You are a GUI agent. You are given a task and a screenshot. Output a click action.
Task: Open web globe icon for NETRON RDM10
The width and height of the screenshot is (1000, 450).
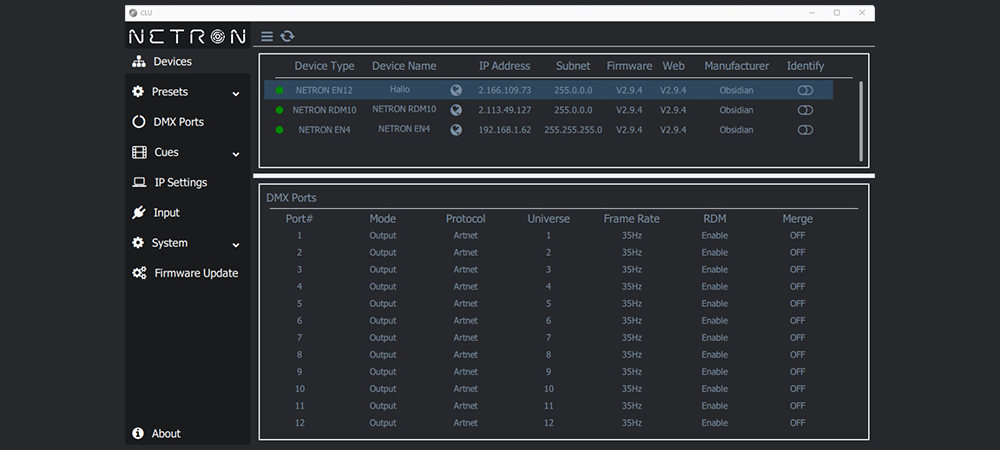click(x=456, y=110)
